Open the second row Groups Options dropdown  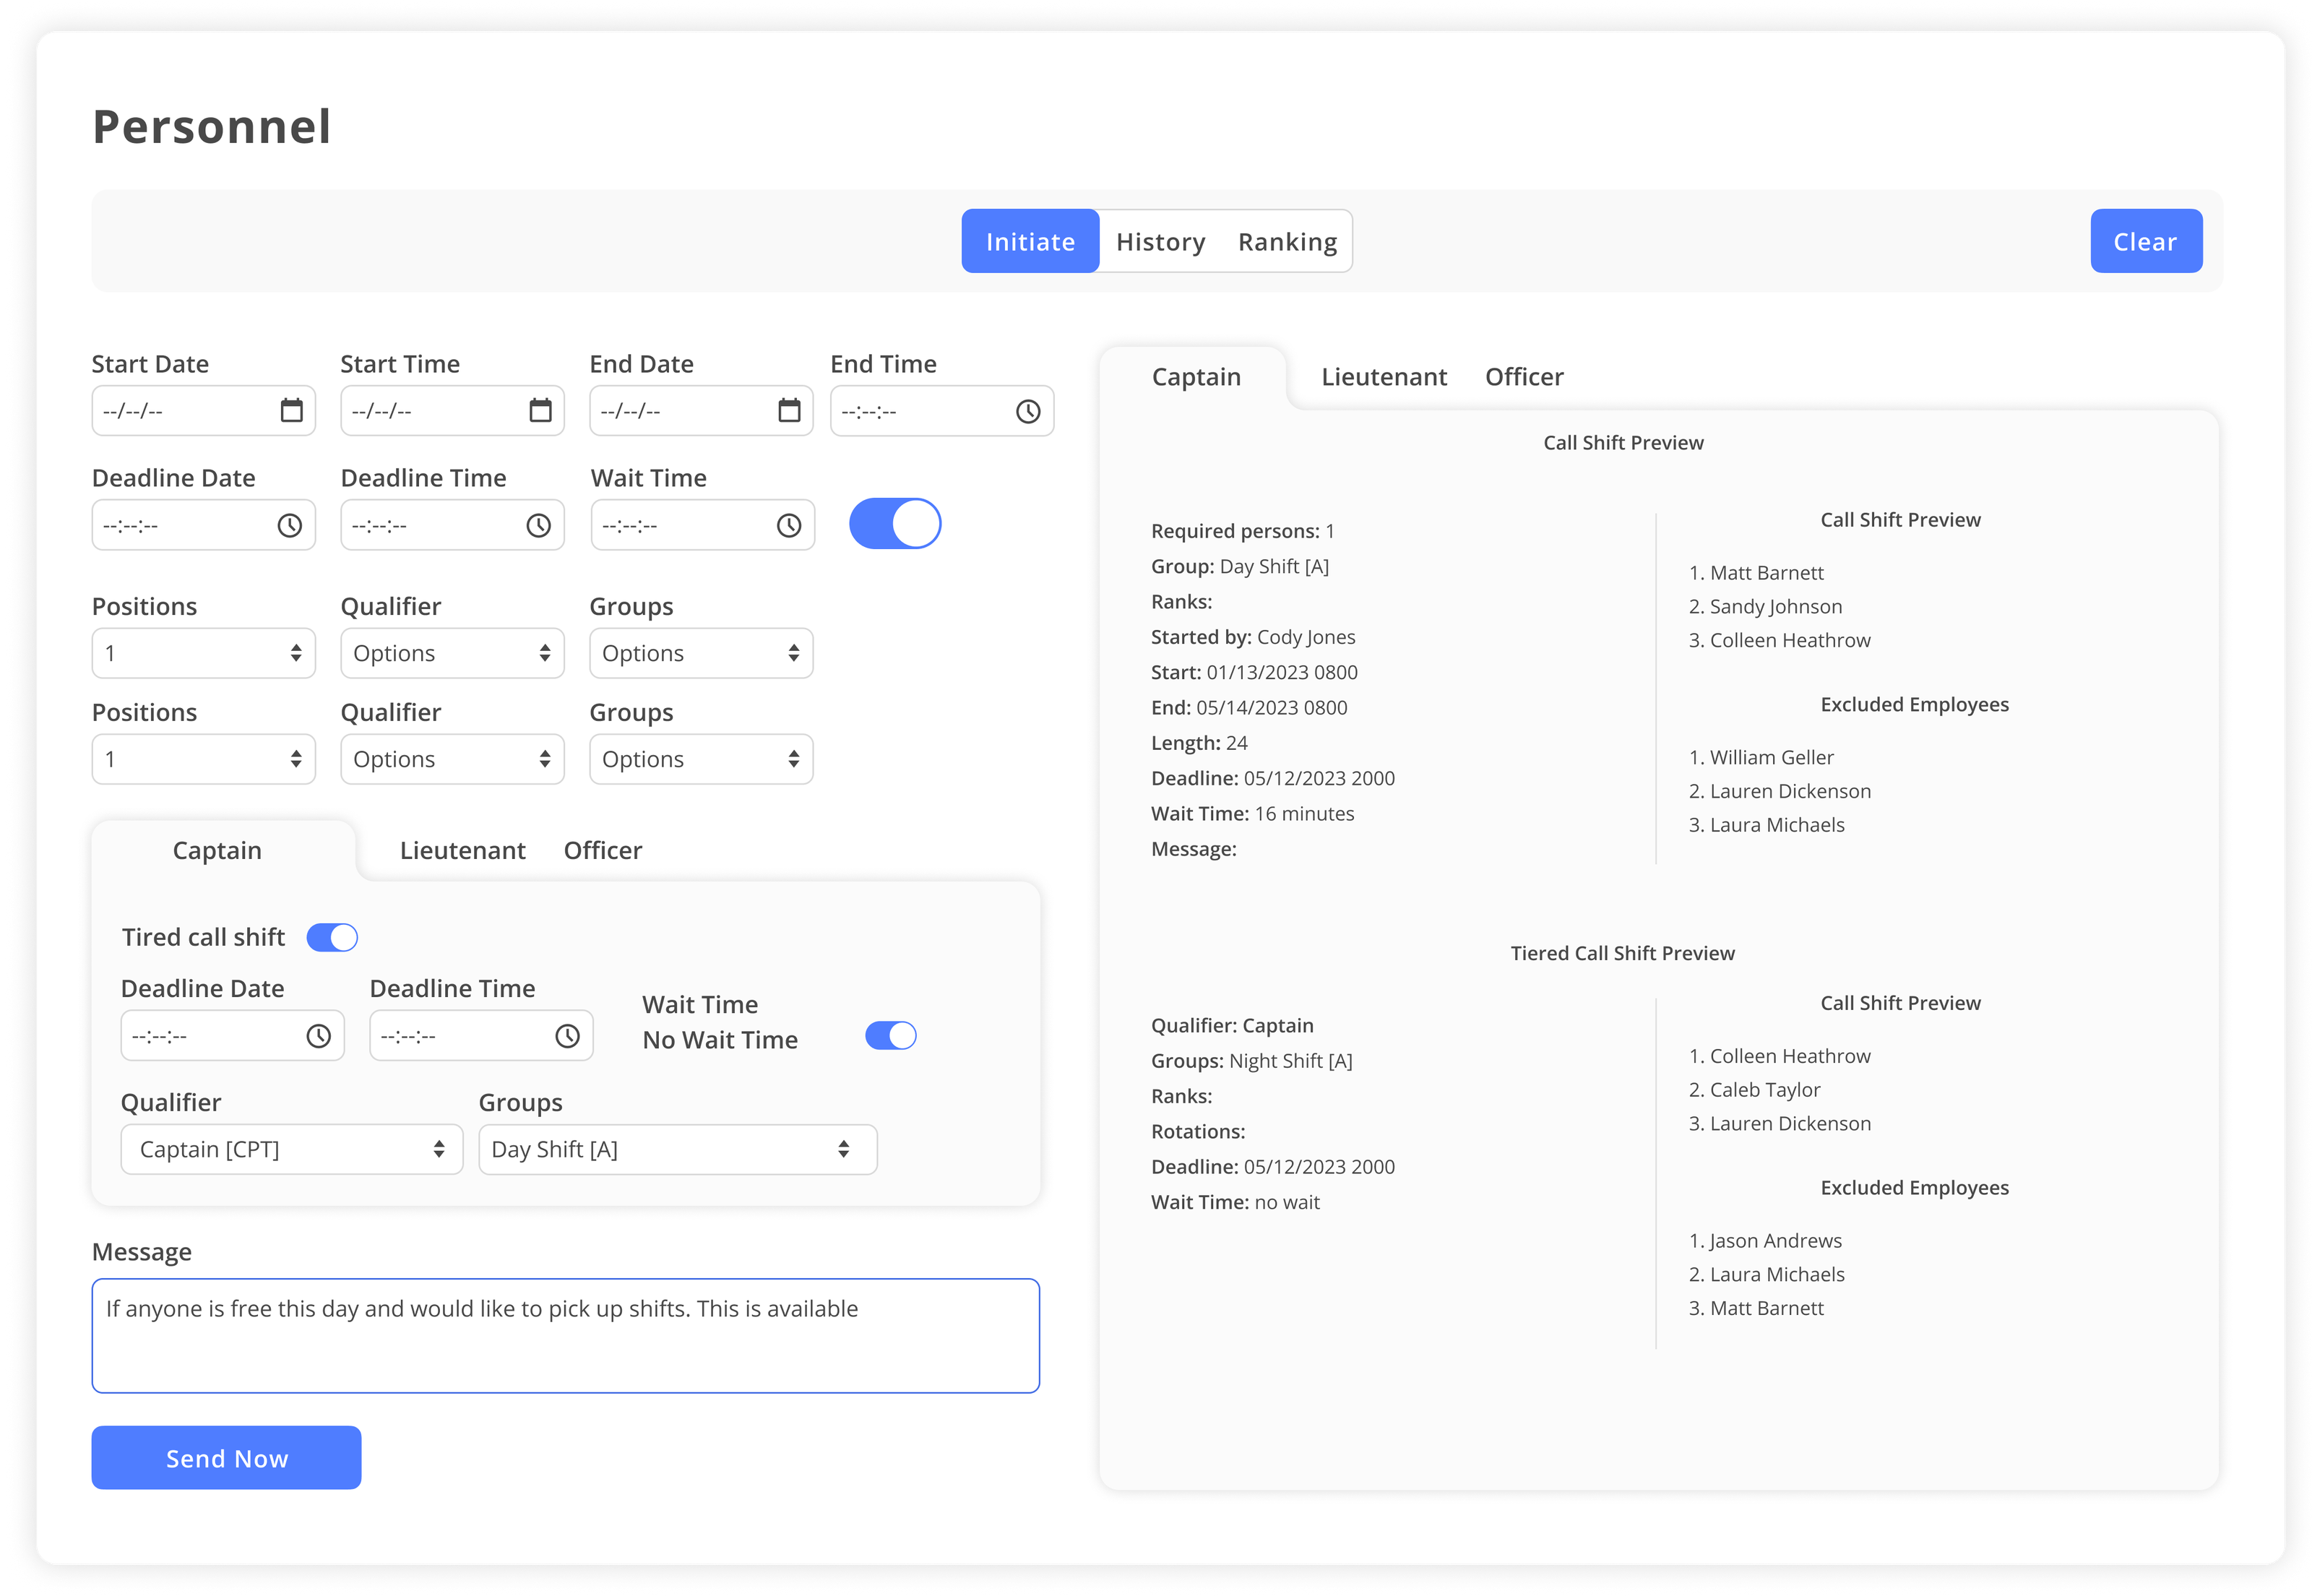coord(701,759)
